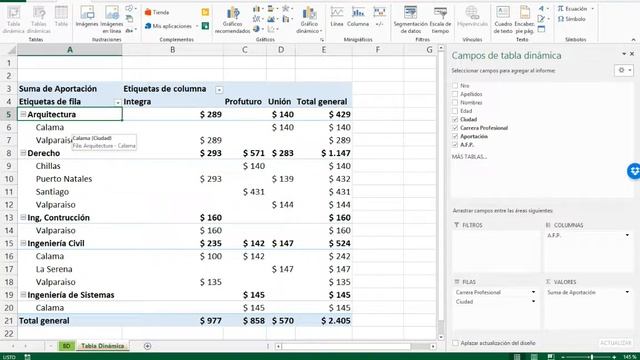Collapse the Arquitectura group
This screenshot has height=360, width=640.
23,114
